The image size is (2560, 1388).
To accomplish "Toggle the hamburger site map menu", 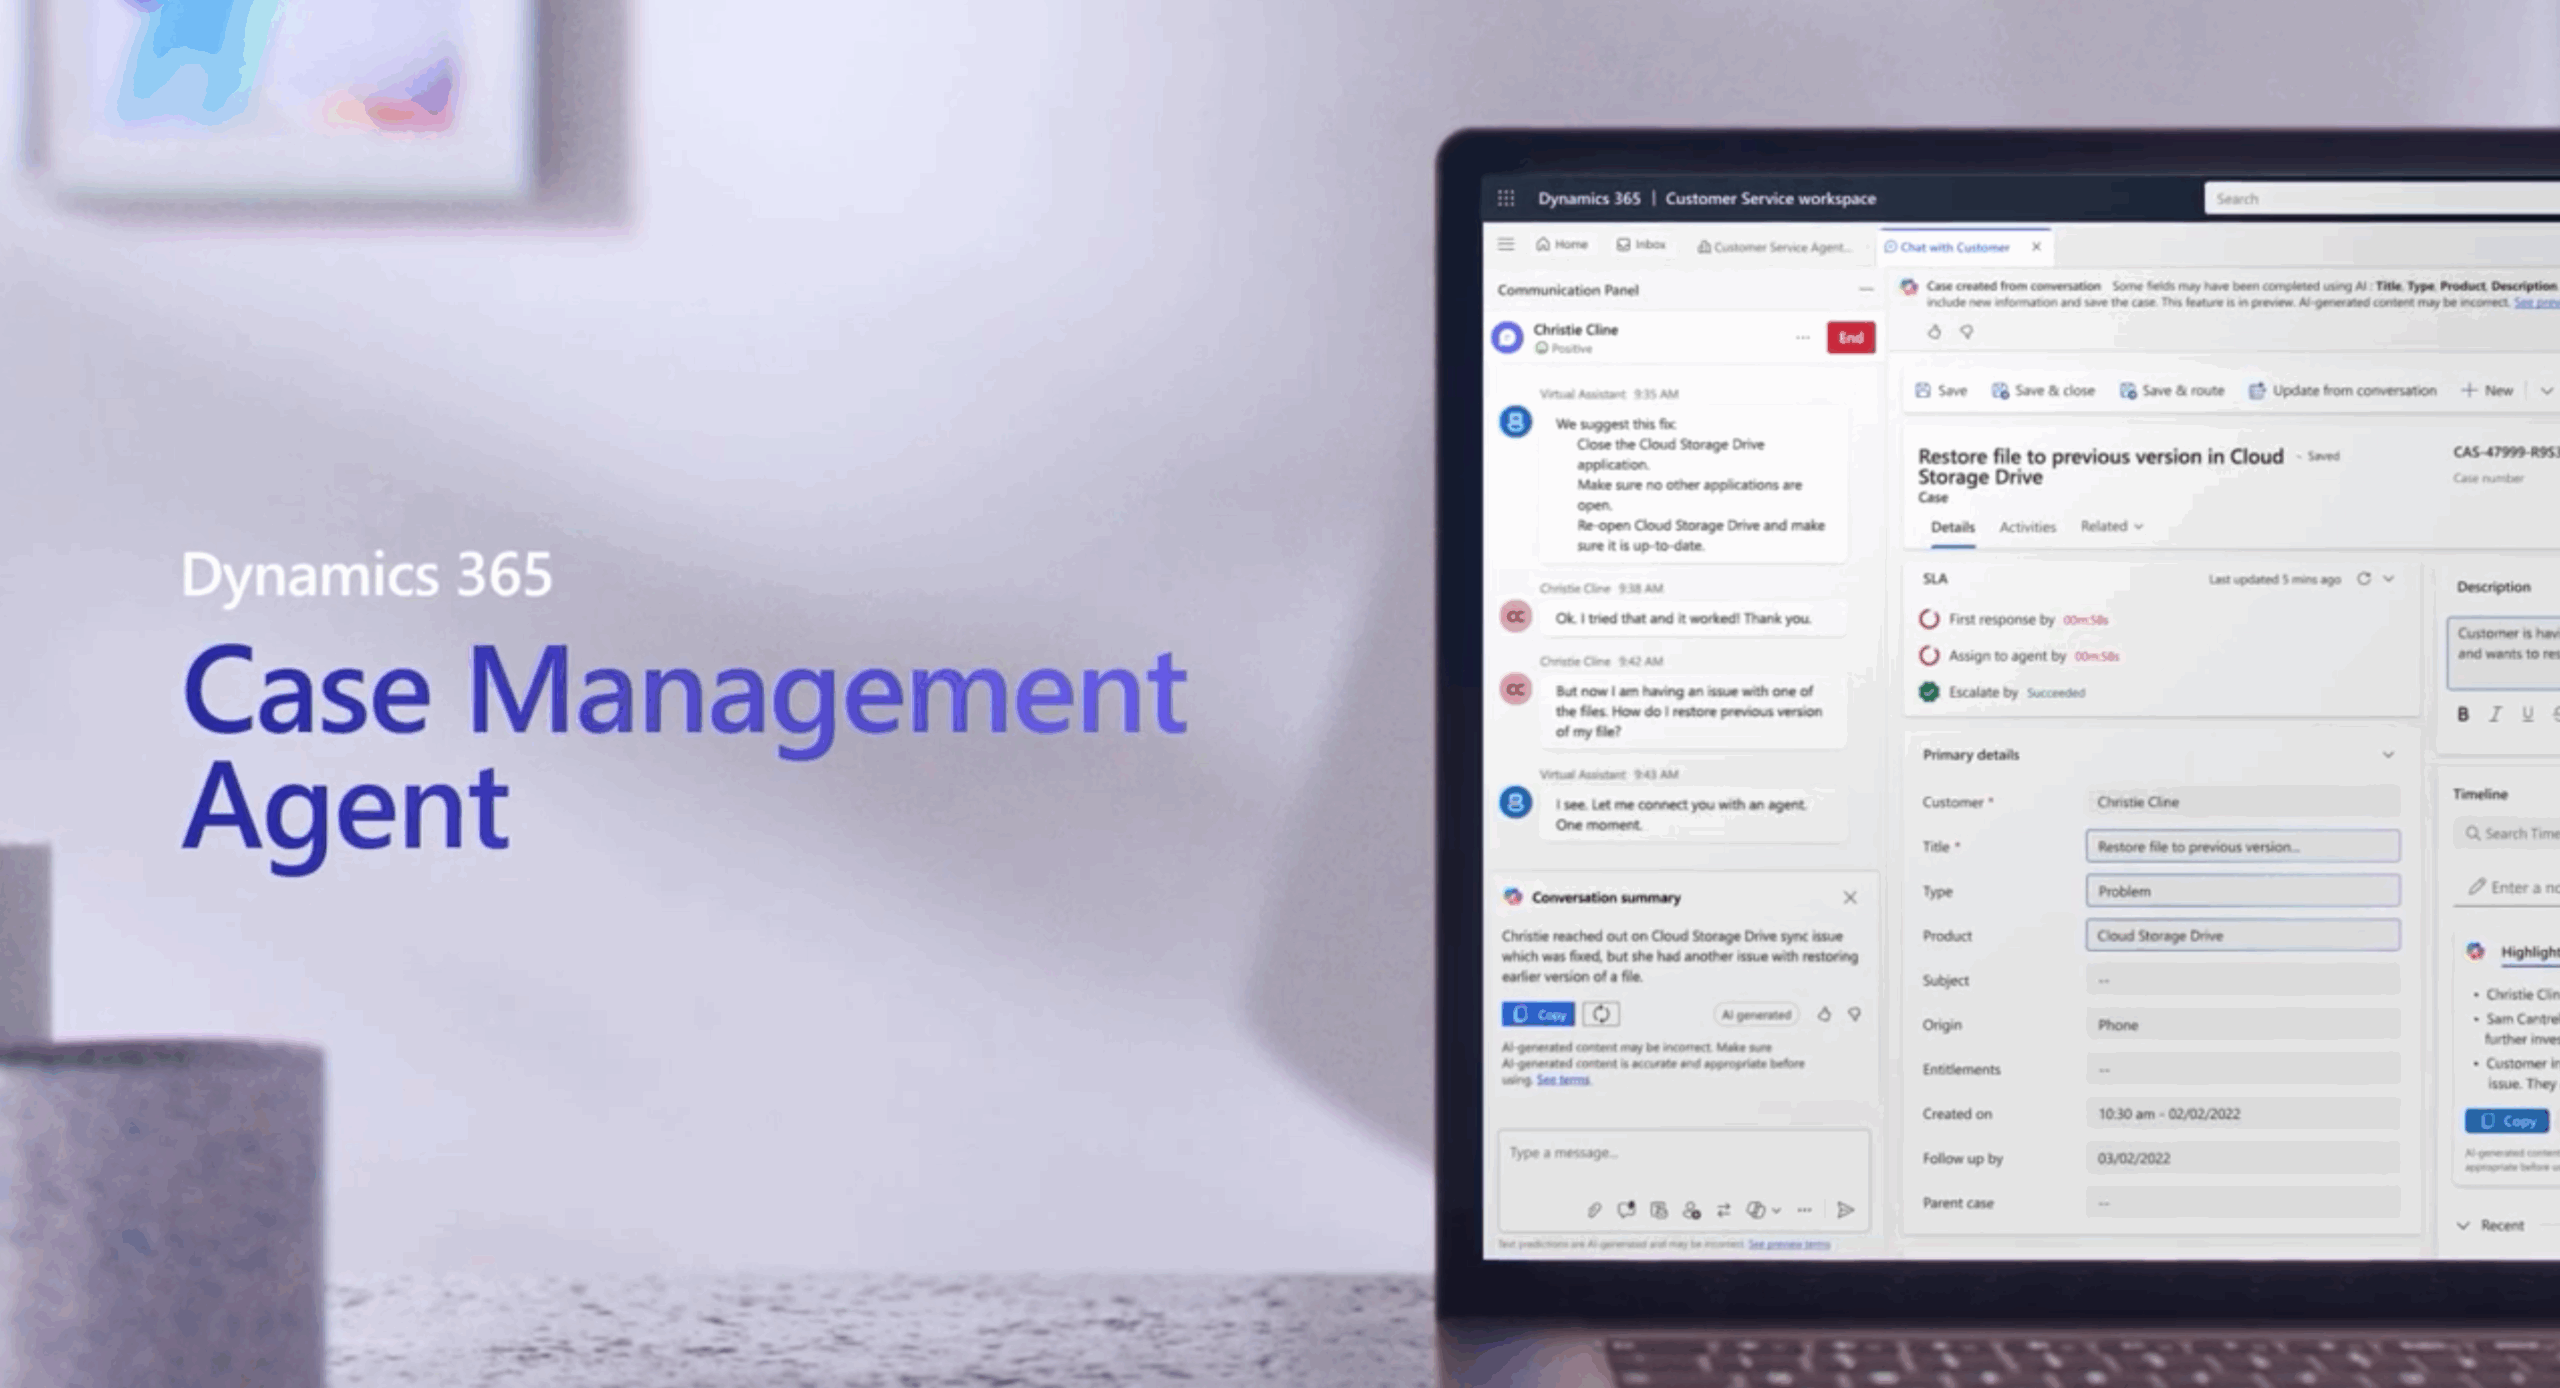I will (x=1506, y=244).
